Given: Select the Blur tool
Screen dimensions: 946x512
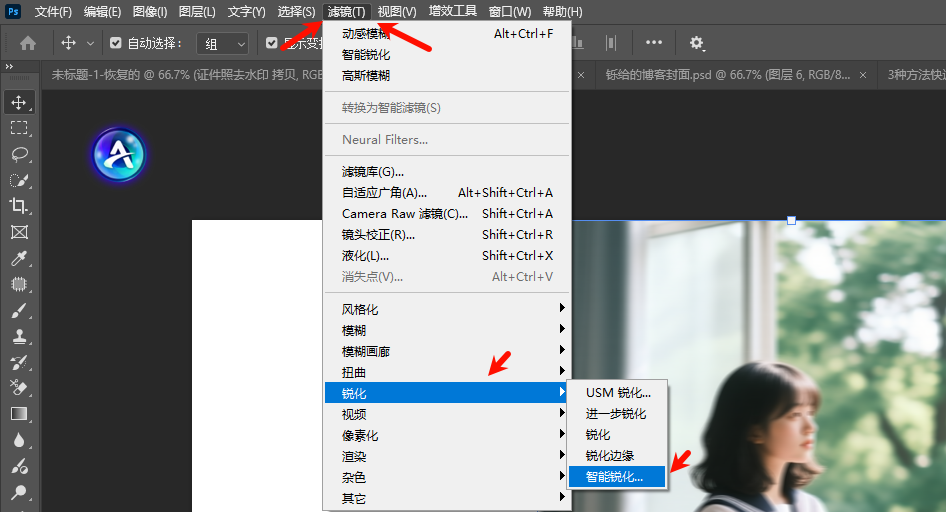Looking at the screenshot, I should (x=19, y=440).
